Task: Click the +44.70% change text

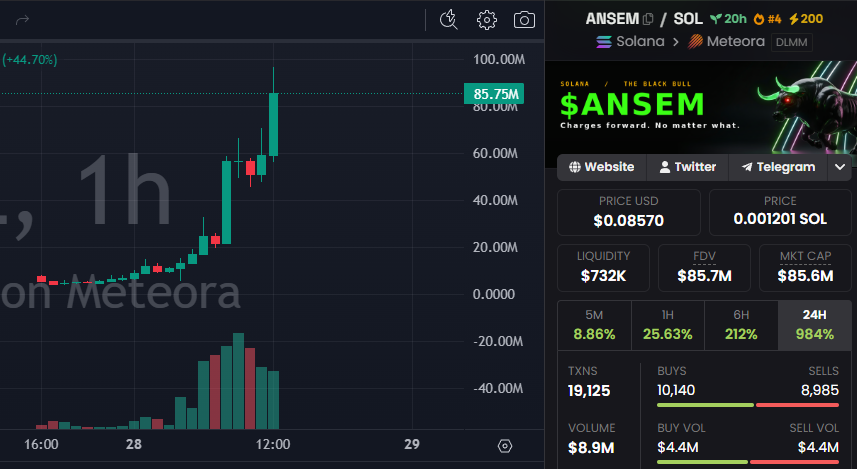Action: pos(30,60)
